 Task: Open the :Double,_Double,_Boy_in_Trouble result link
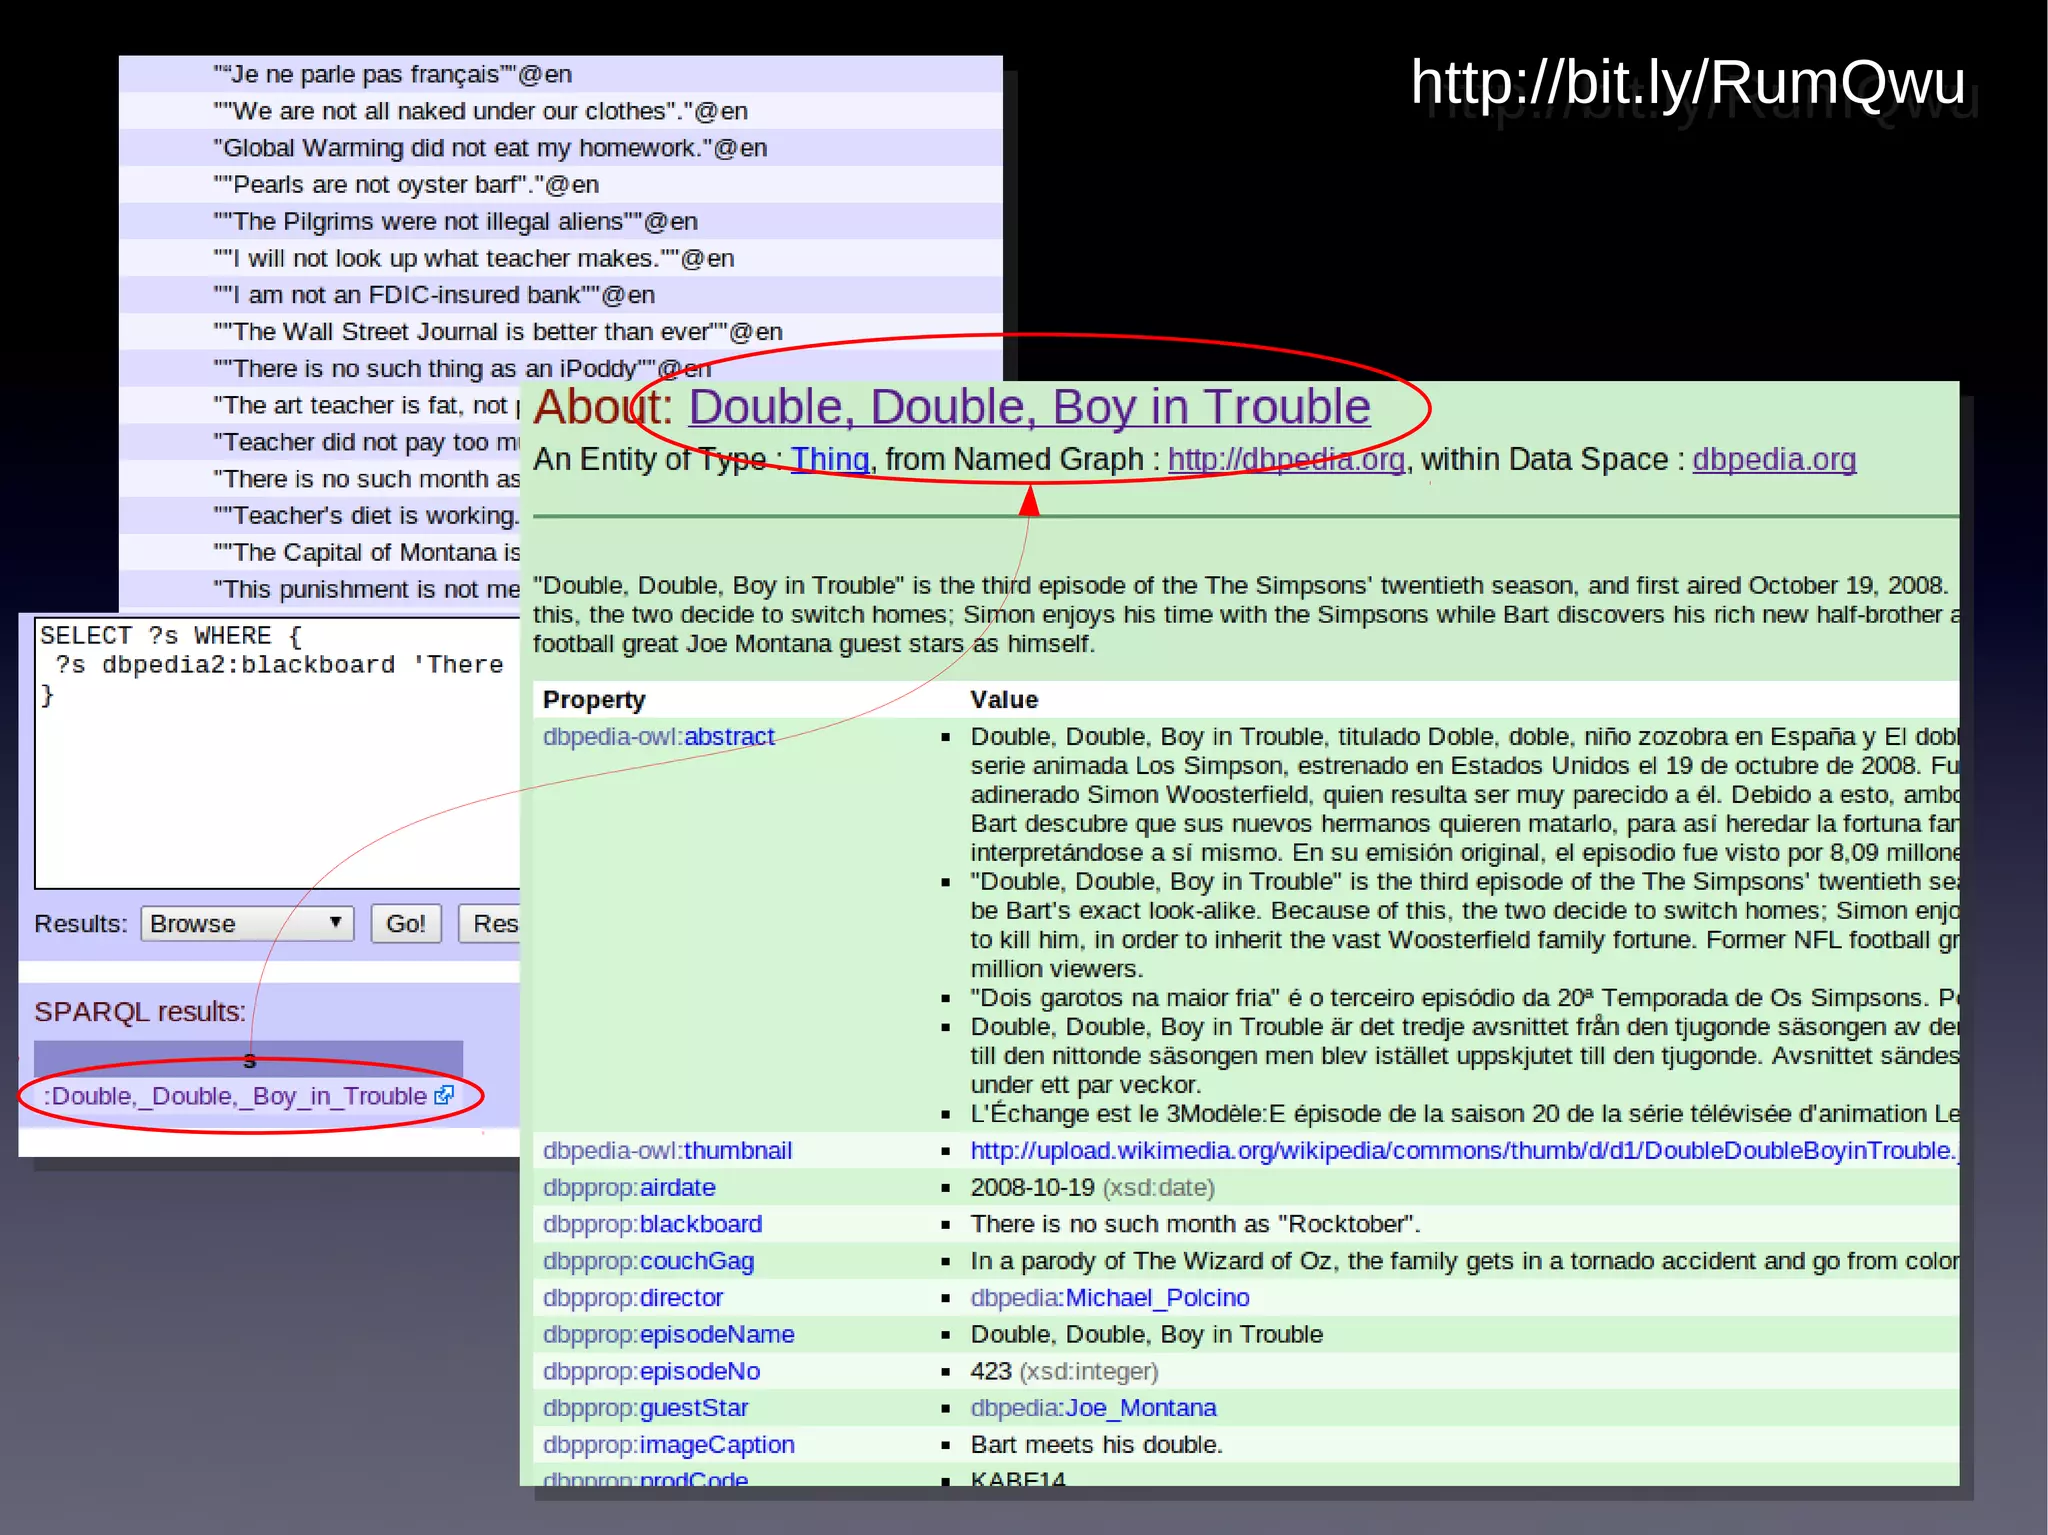coord(234,1096)
